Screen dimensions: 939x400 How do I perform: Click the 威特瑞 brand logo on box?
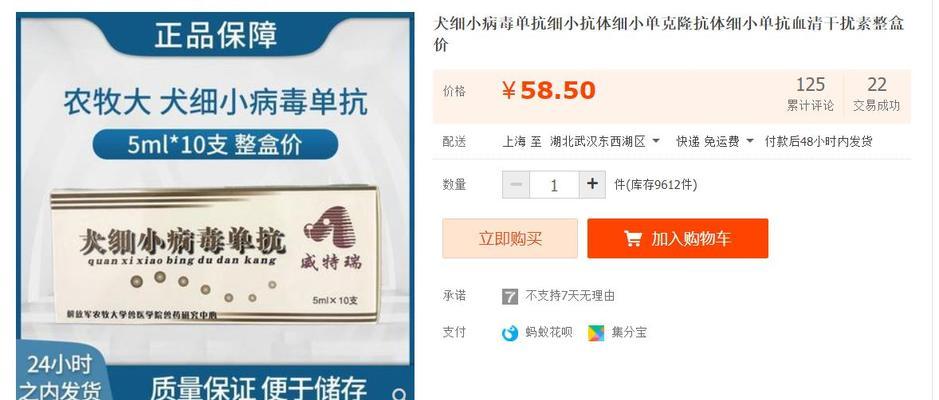click(x=330, y=238)
